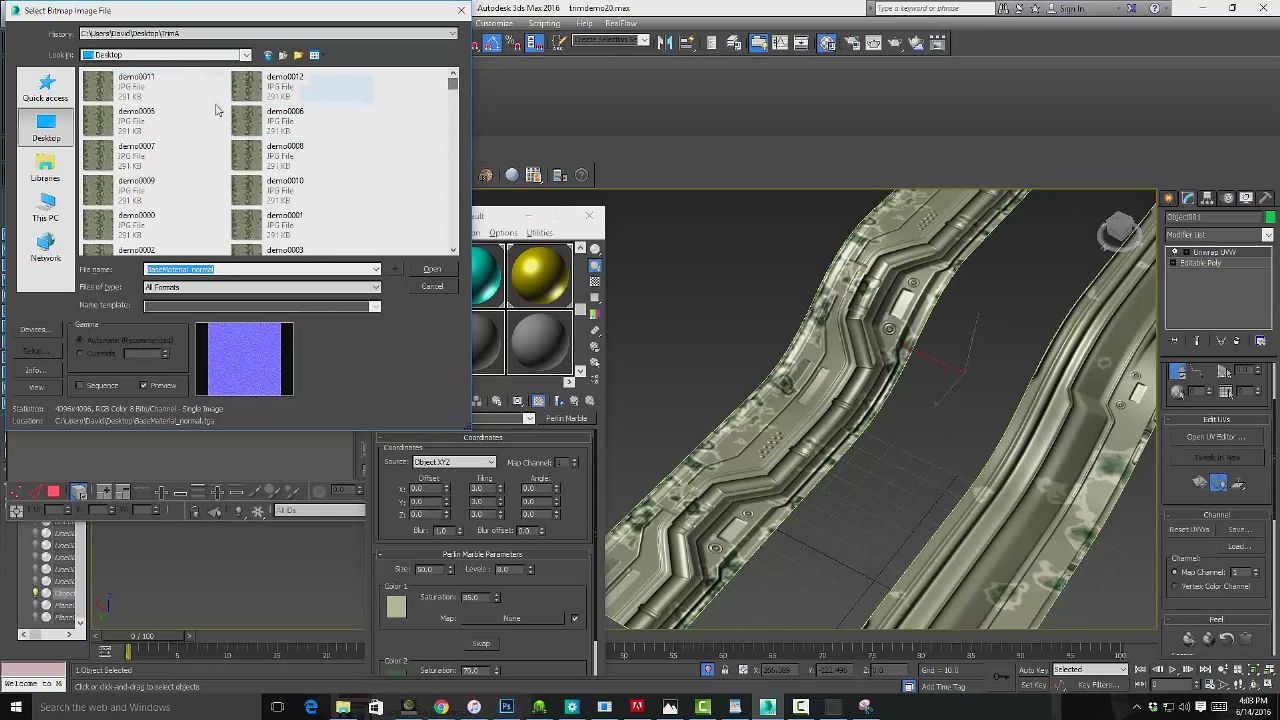Open This PC in dialog sidebar

(46, 208)
